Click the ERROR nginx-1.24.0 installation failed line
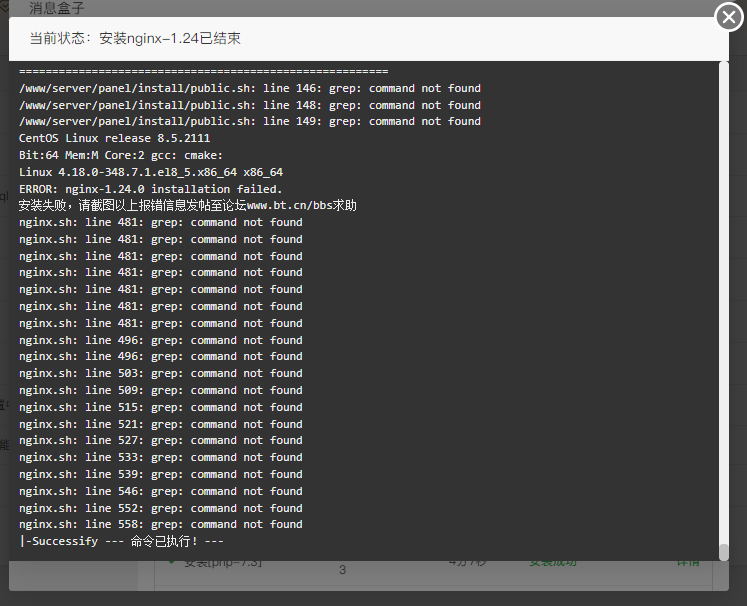This screenshot has width=747, height=606. click(x=151, y=189)
